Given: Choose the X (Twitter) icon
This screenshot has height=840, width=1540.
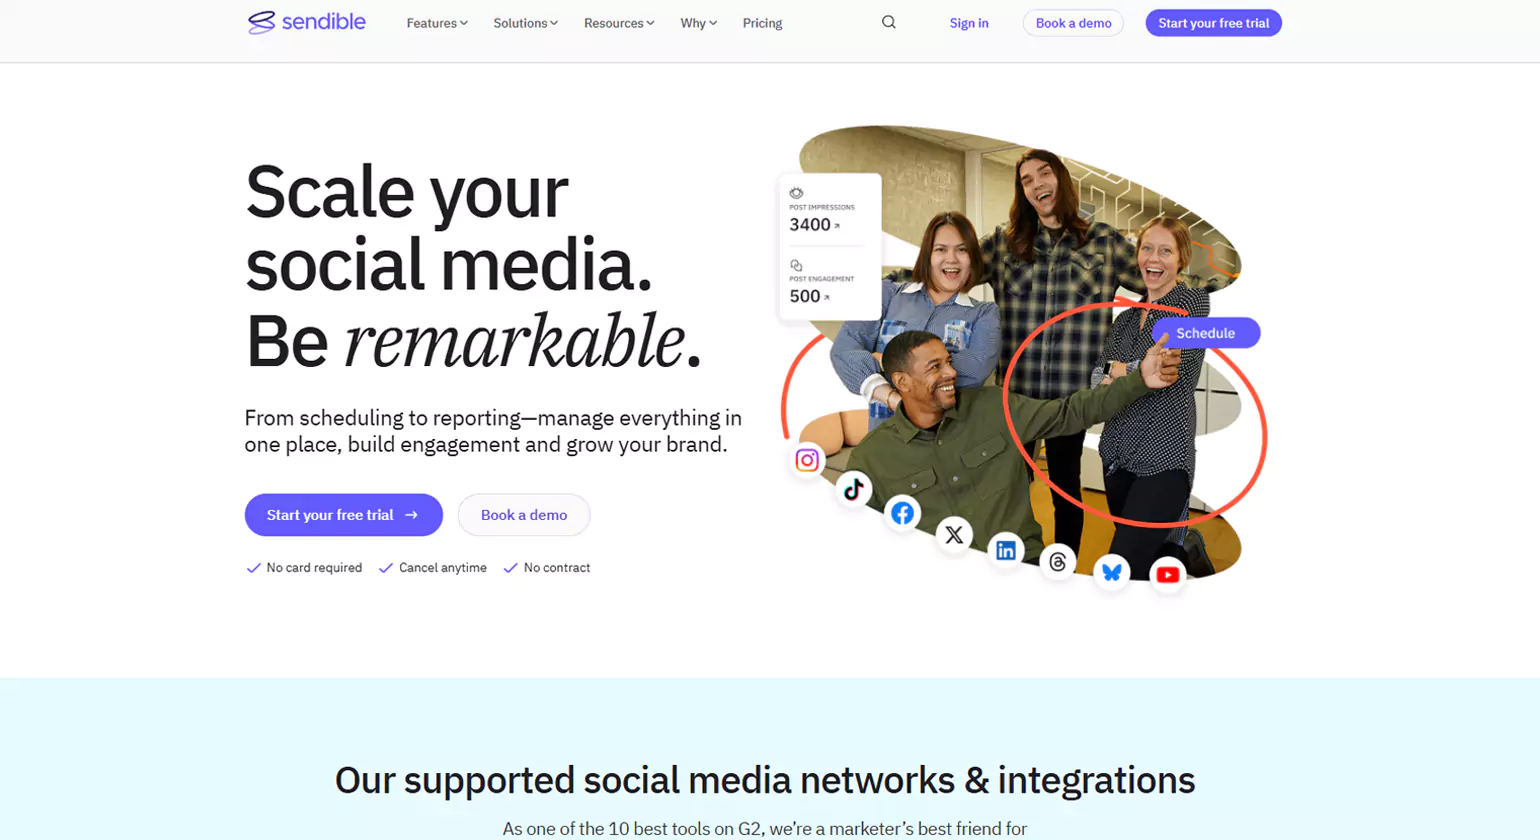Looking at the screenshot, I should [x=954, y=535].
